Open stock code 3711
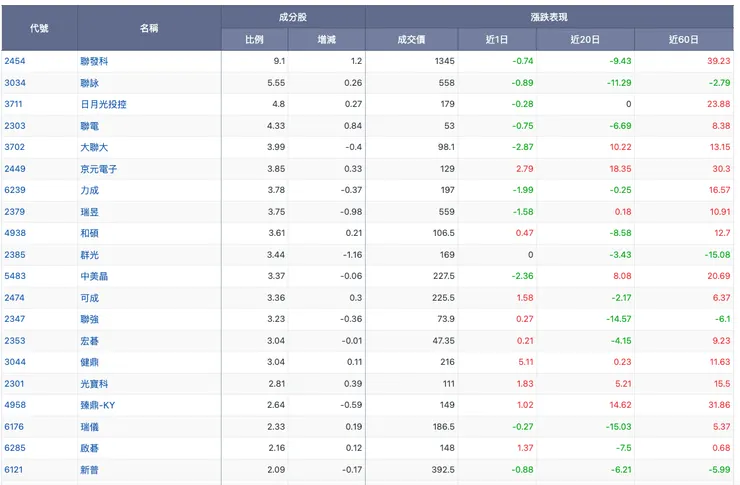 13,104
